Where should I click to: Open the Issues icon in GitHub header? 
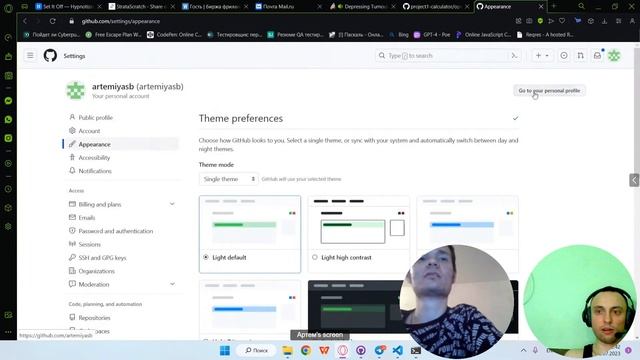click(x=564, y=56)
